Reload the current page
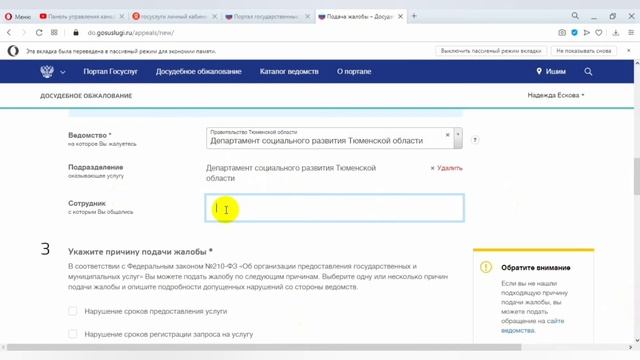Screen dimensions: 640x360 tap(39, 33)
